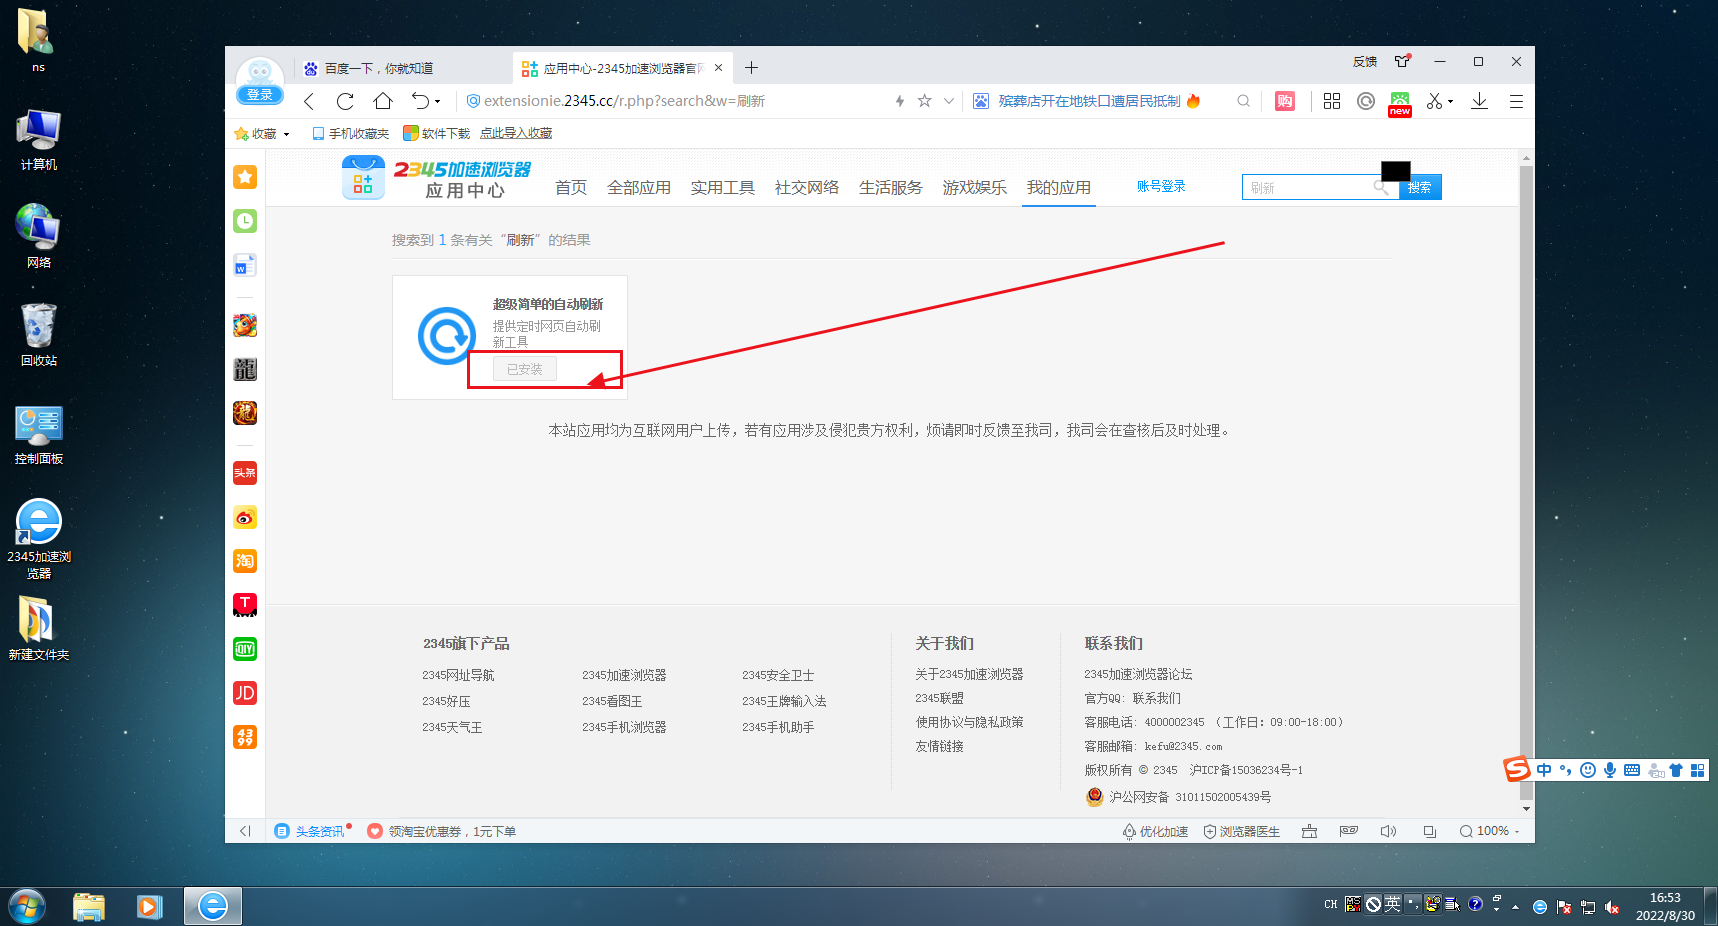Click the 登录 login avatar button

click(260, 82)
